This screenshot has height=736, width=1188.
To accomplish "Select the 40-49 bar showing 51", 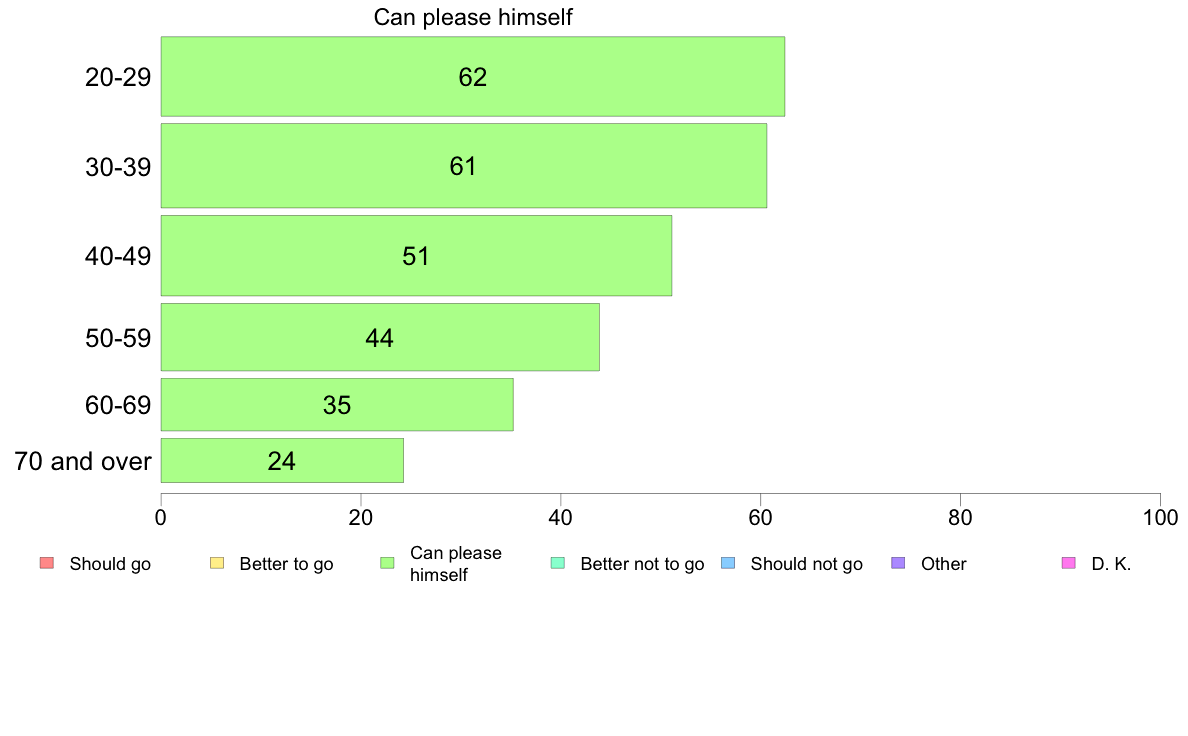I will point(416,256).
